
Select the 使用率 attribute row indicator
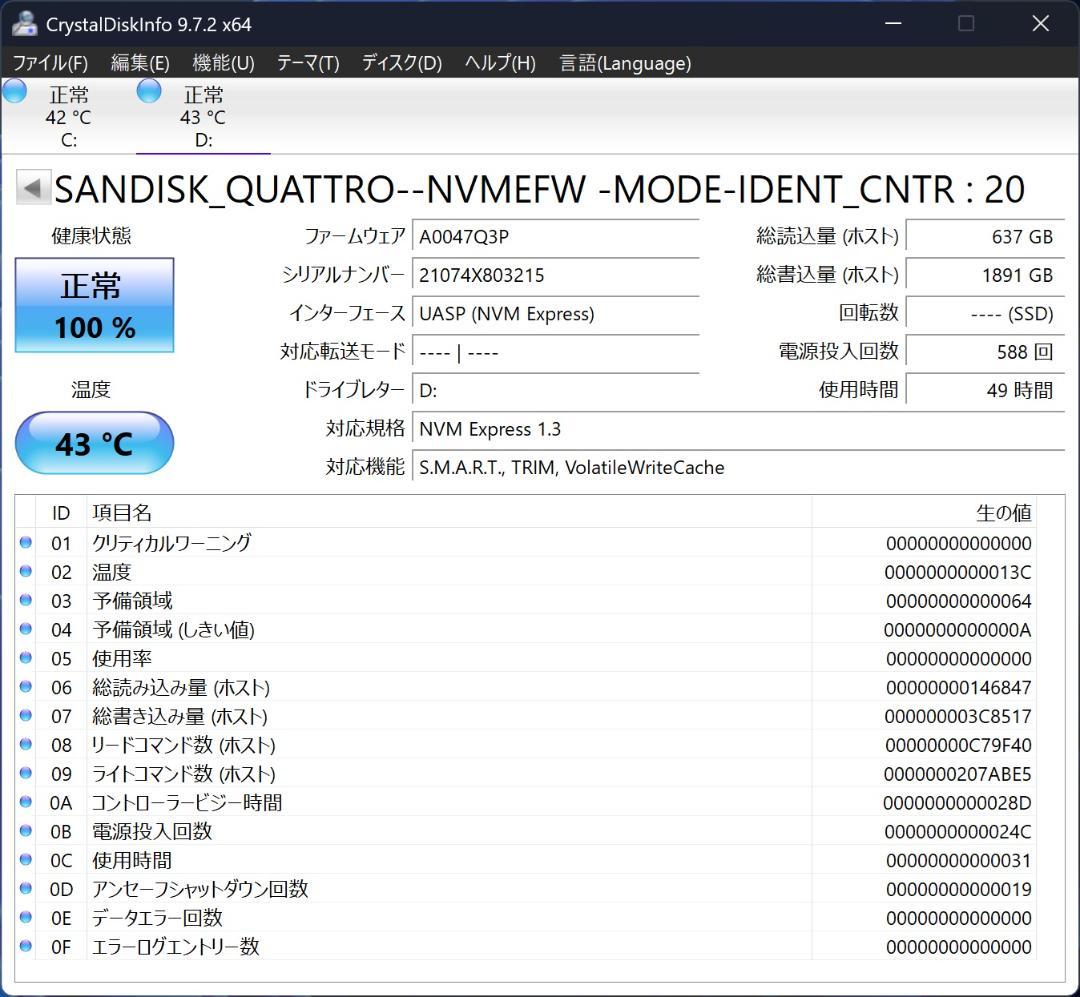tap(24, 658)
